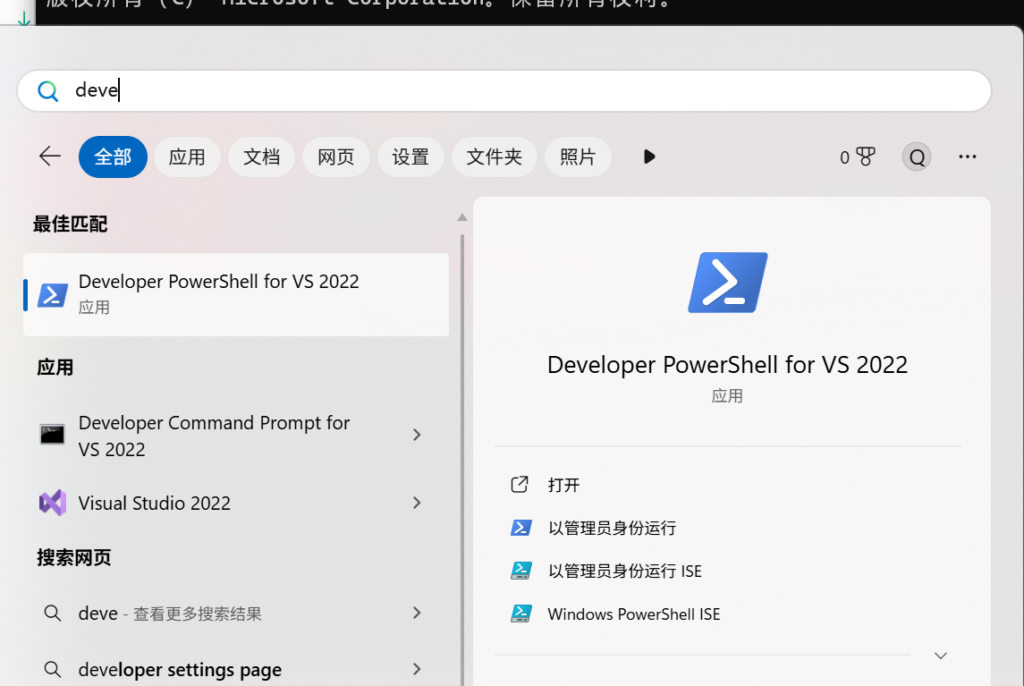This screenshot has height=686, width=1024.
Task: Open the 设置 search filter
Action: [410, 156]
